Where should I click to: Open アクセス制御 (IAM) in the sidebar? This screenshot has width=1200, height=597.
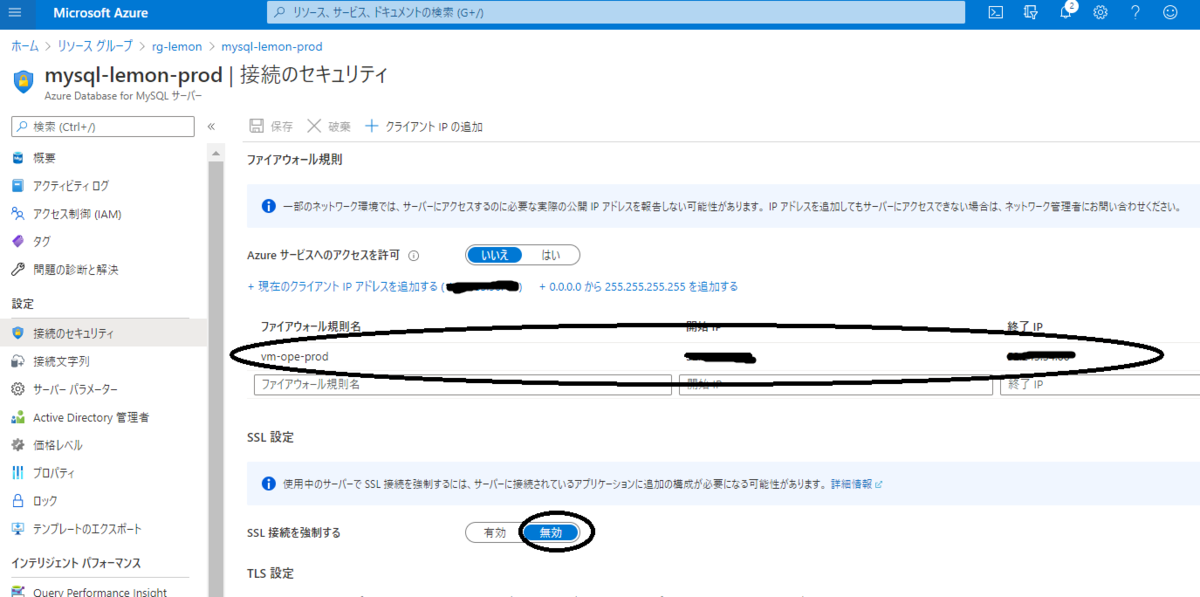point(77,214)
